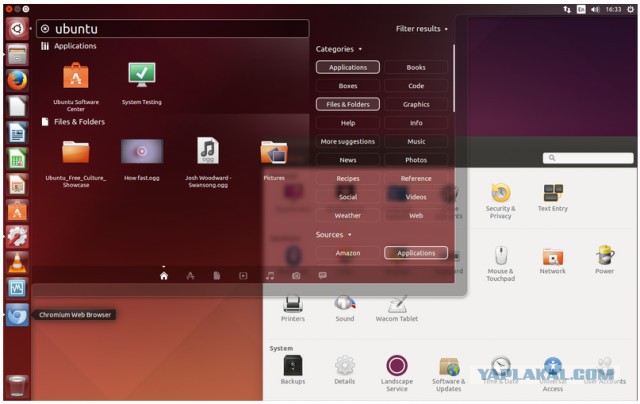This screenshot has height=404, width=640.
Task: Click the System Settings search box
Action: tap(588, 158)
